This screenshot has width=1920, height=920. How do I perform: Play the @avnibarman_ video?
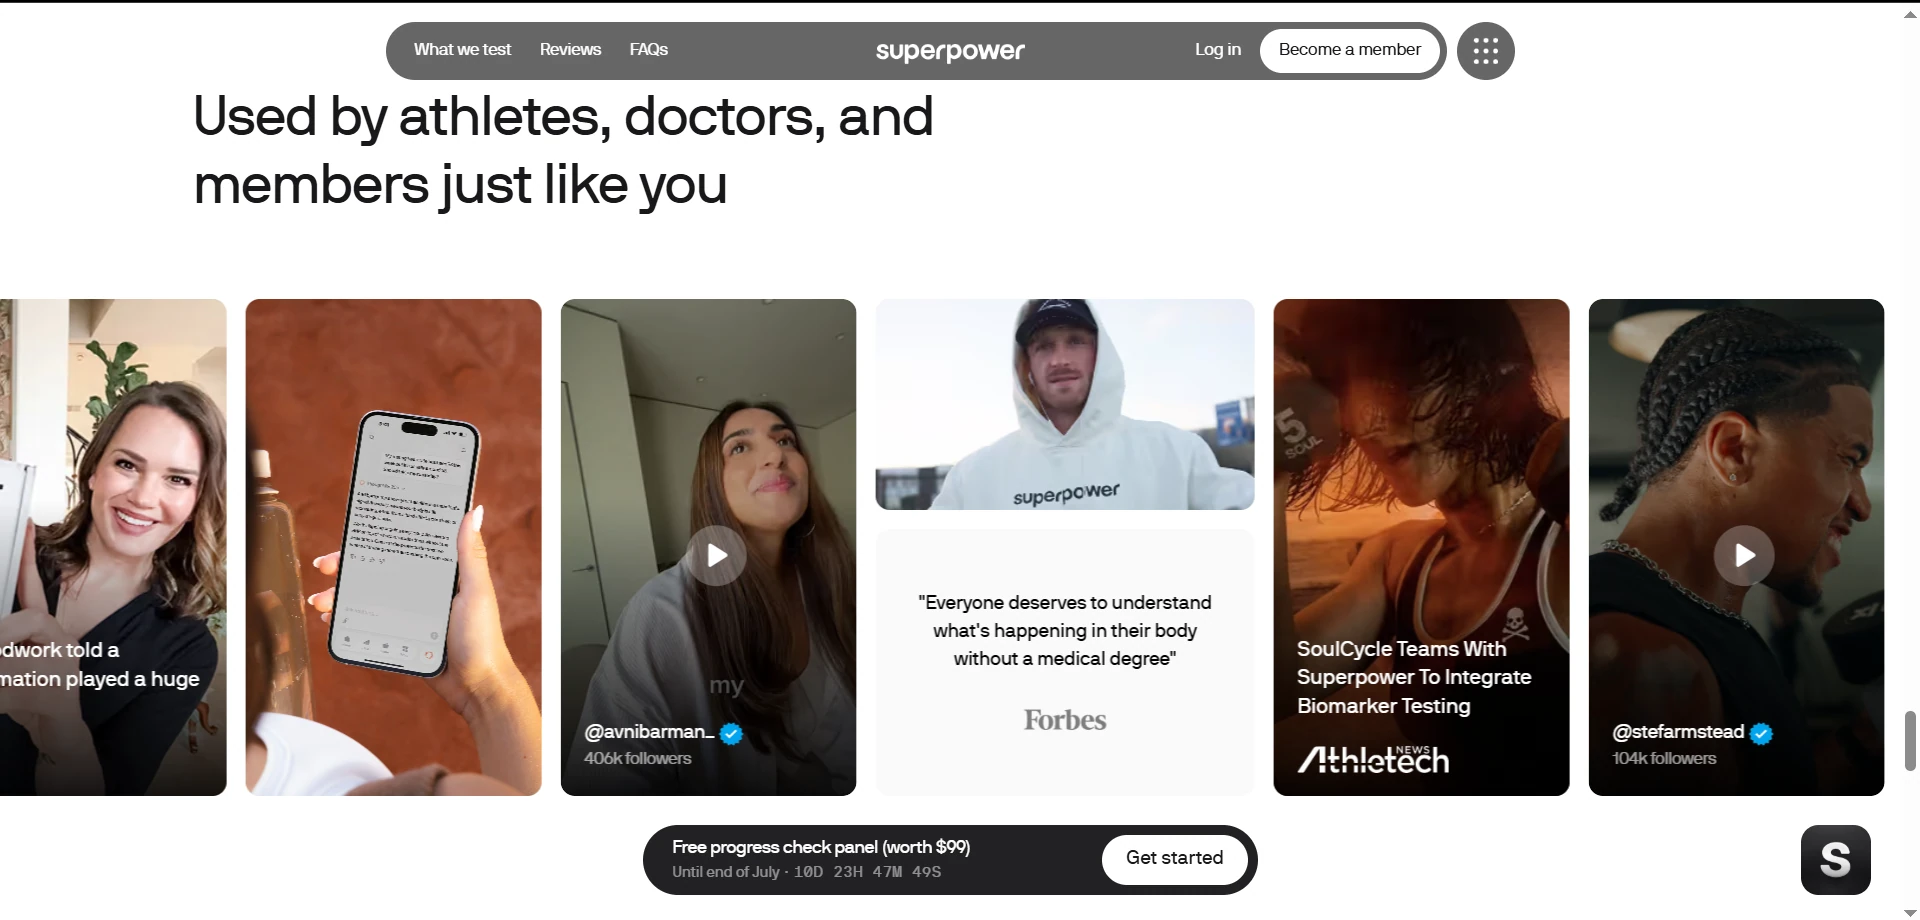[x=716, y=555]
